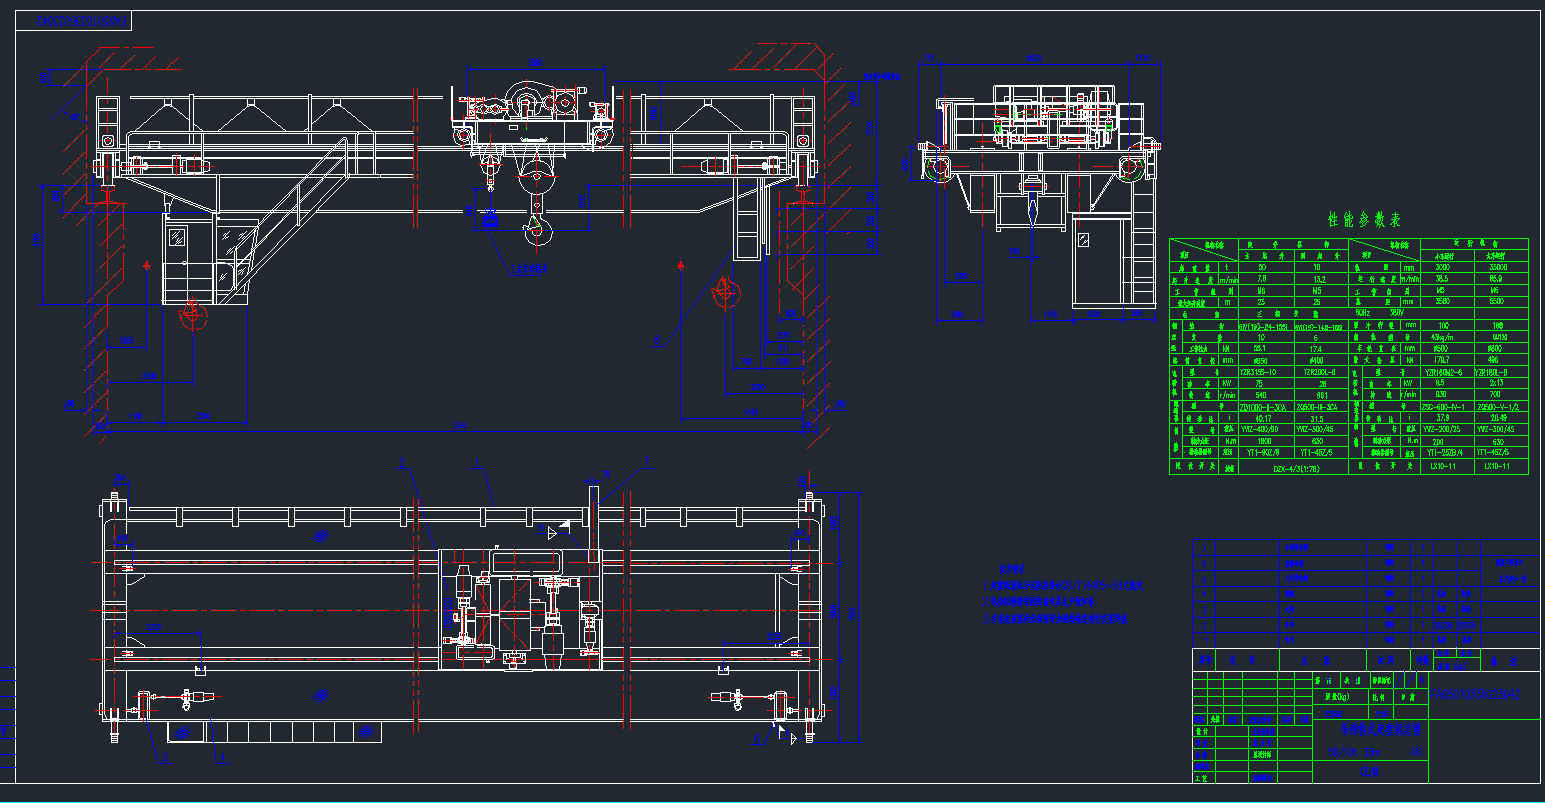Click the vertical ladder right of front elevation
The image size is (1545, 803).
744,225
